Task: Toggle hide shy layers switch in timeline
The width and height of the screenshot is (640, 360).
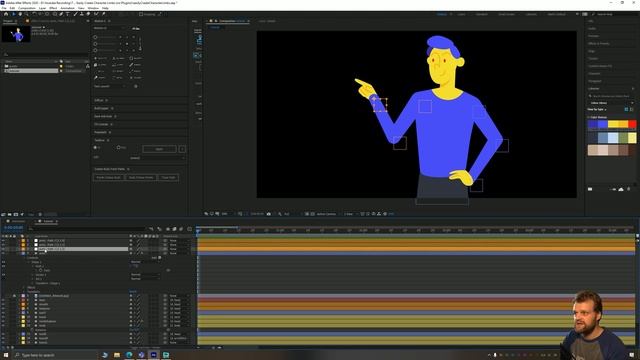Action: [167, 229]
